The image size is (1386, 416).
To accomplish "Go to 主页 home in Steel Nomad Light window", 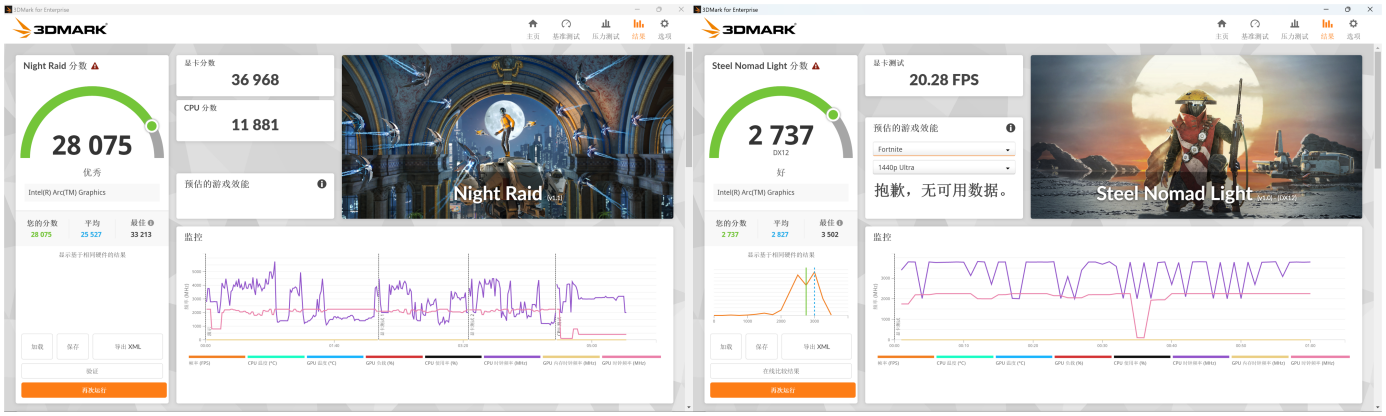I will (1222, 28).
